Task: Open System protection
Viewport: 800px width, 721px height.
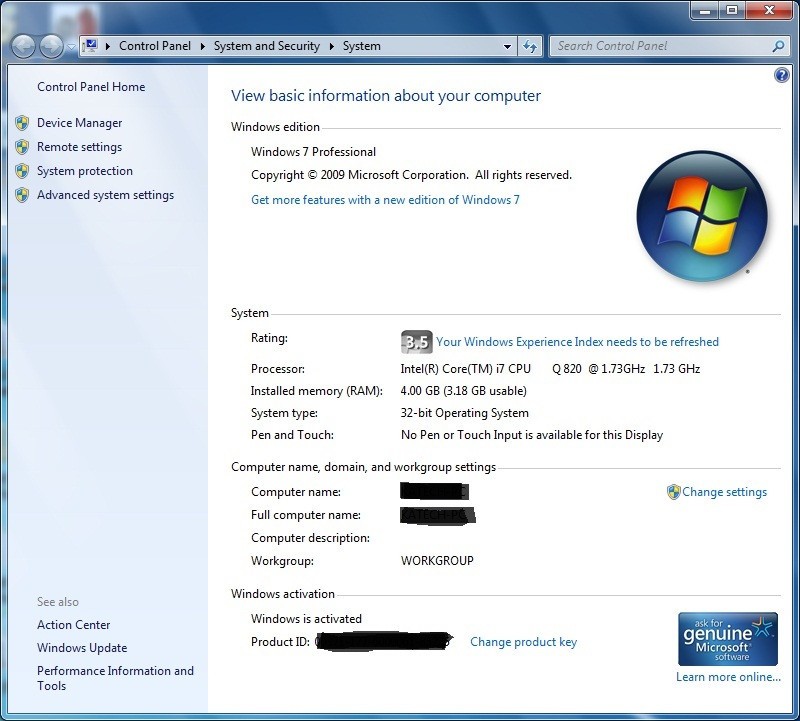Action: [x=85, y=171]
